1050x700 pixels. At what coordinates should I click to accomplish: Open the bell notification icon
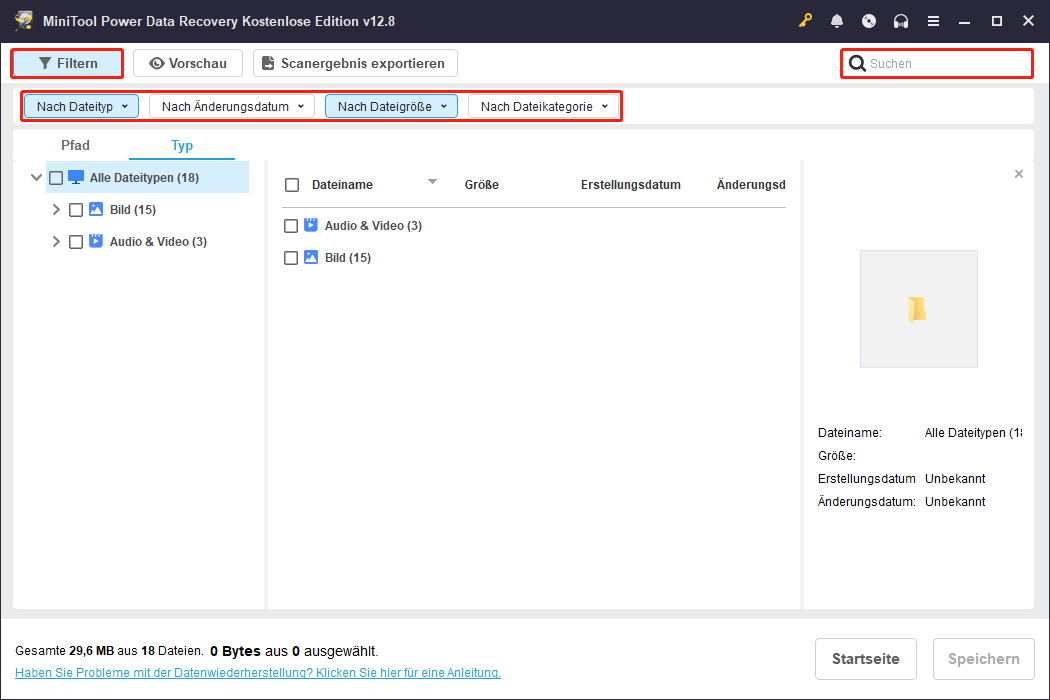[837, 20]
